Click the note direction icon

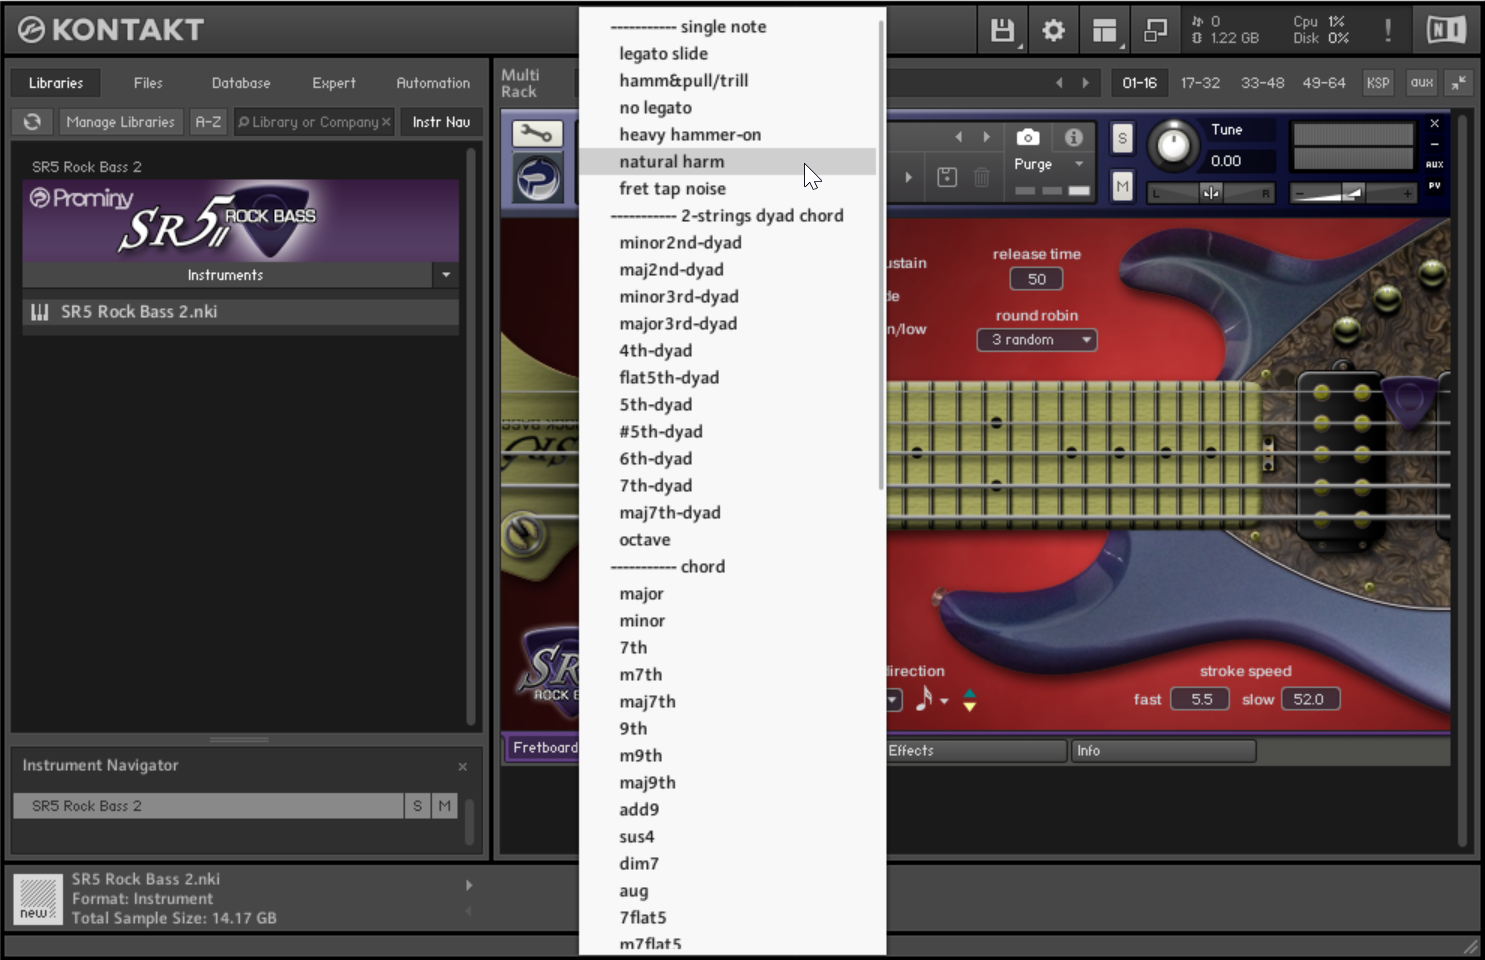pyautogui.click(x=924, y=698)
